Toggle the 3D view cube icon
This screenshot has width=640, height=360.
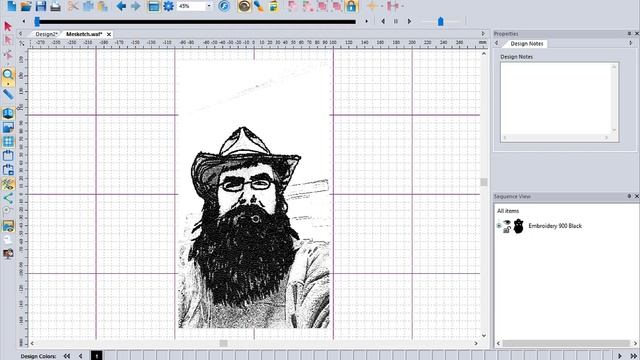click(x=8, y=113)
